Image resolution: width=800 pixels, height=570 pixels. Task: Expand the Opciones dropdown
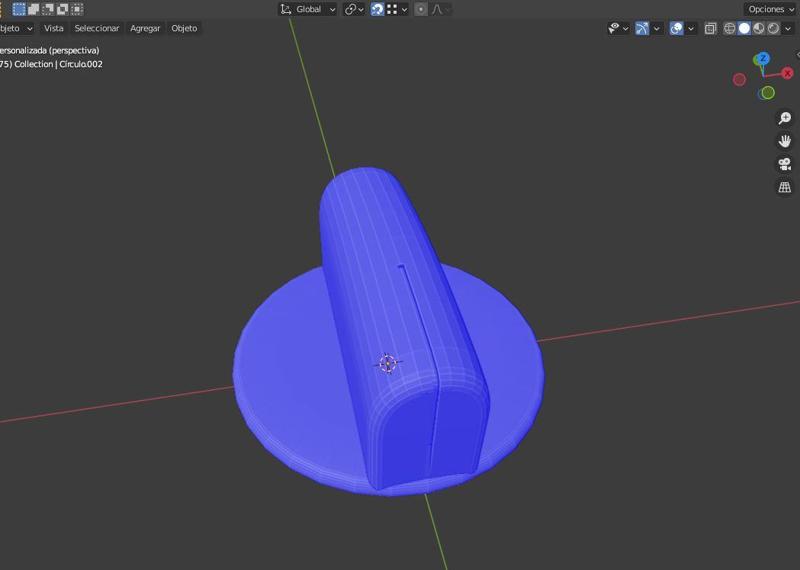[x=770, y=9]
